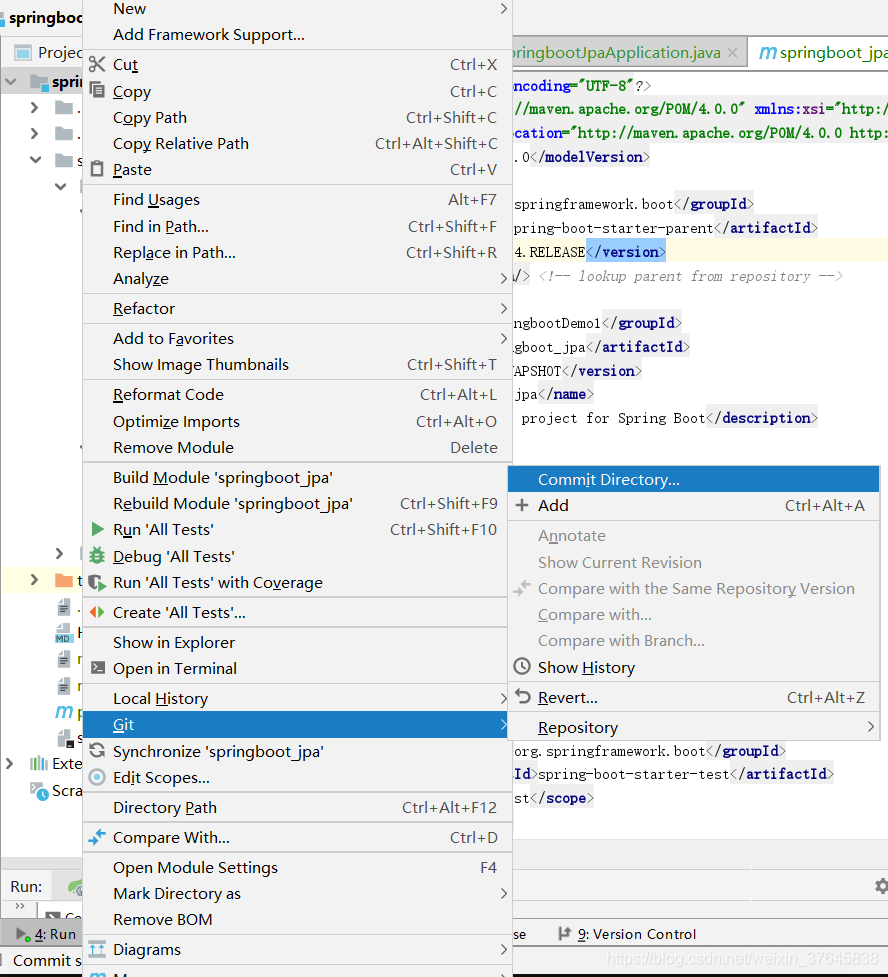
Task: Click the Edit Scopes circle icon
Action: tap(97, 777)
